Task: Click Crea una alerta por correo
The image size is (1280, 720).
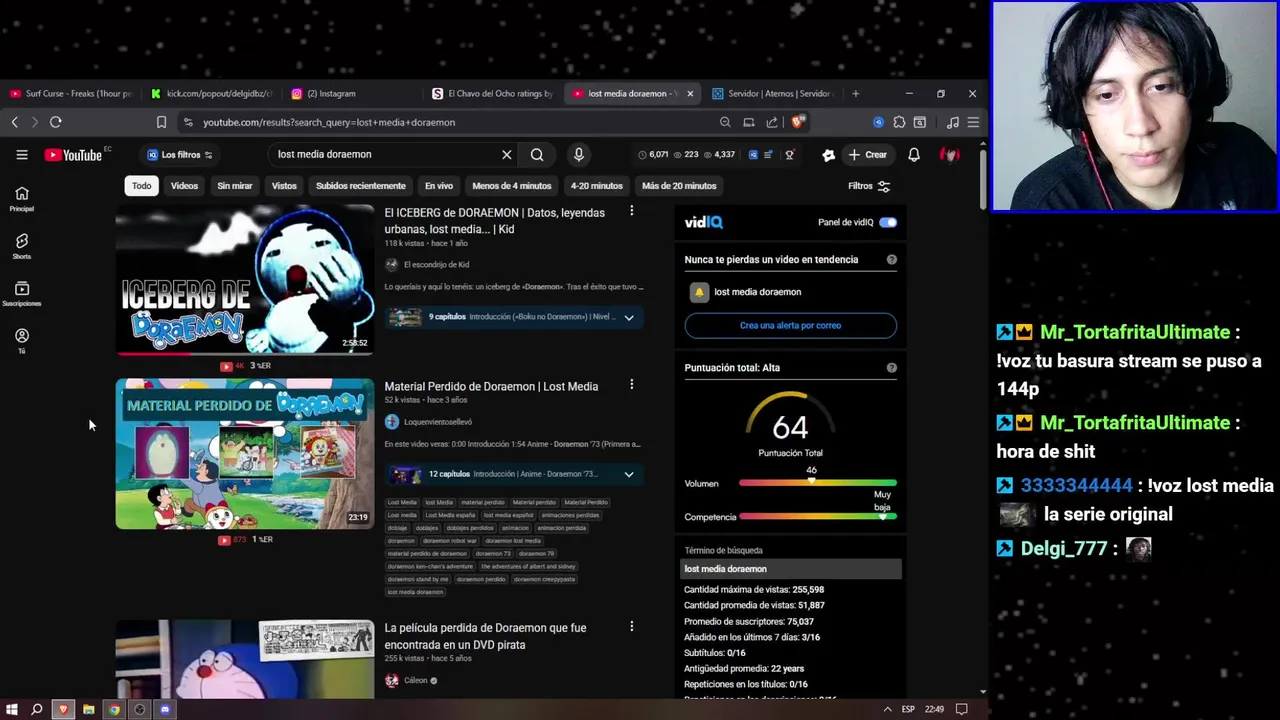Action: (790, 325)
